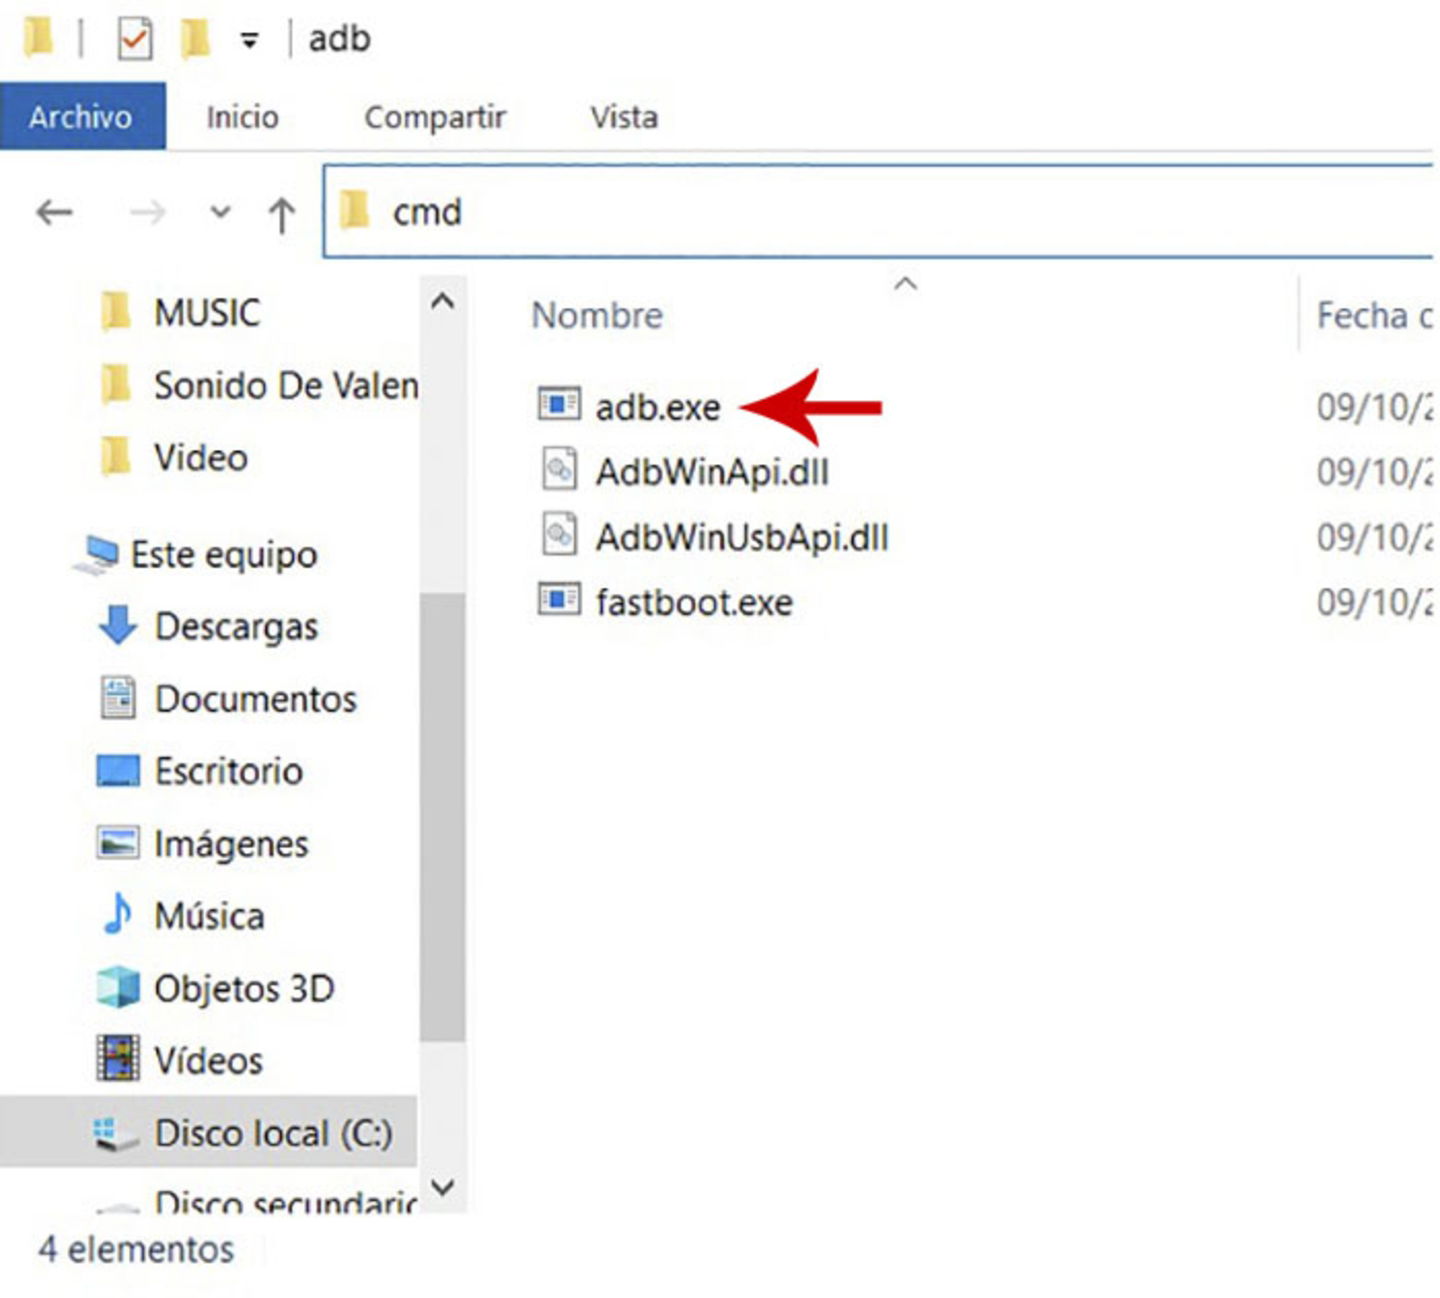
Task: Select Disco local (C:) drive
Action: tap(273, 1133)
